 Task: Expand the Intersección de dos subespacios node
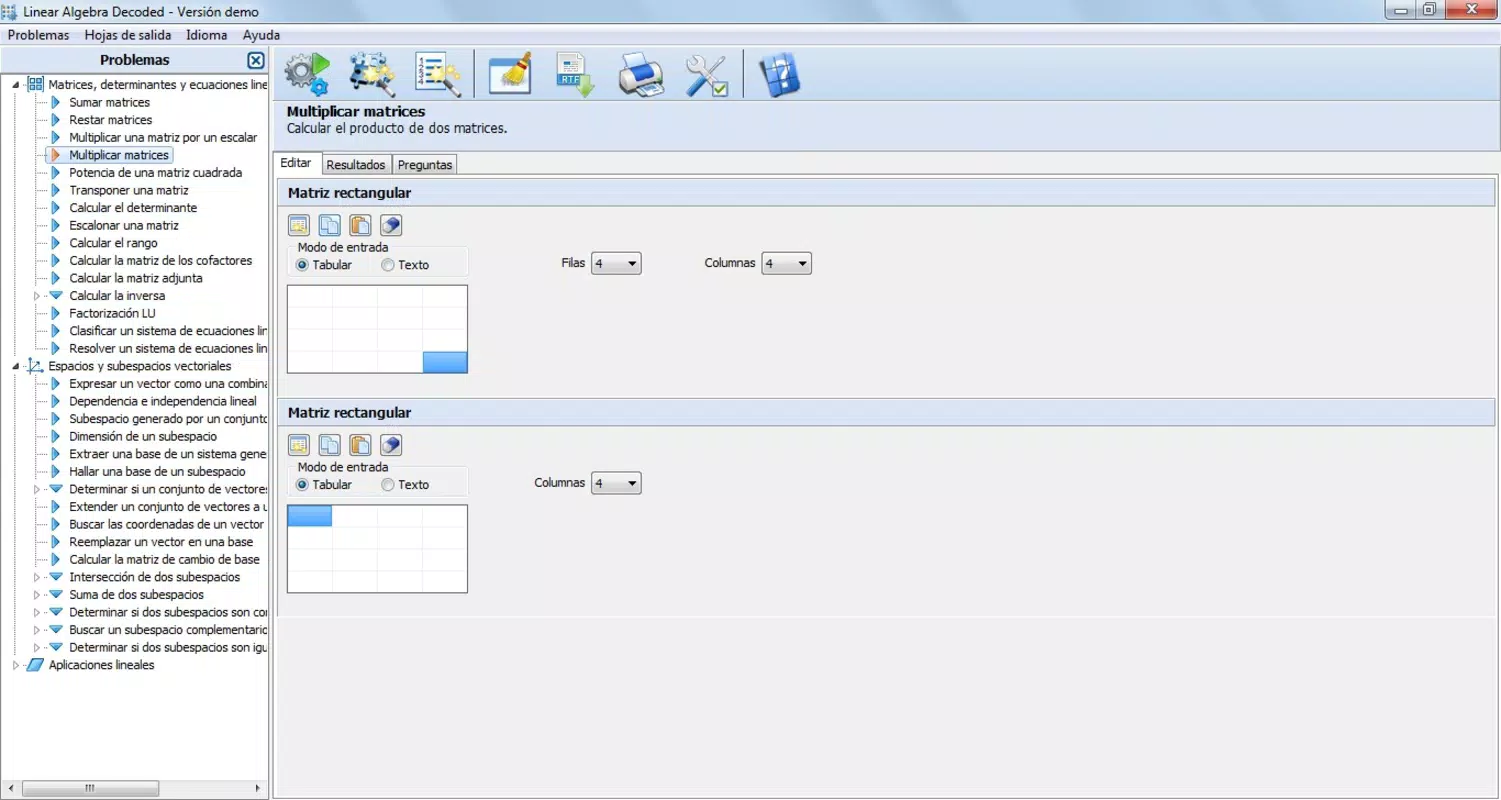[37, 577]
